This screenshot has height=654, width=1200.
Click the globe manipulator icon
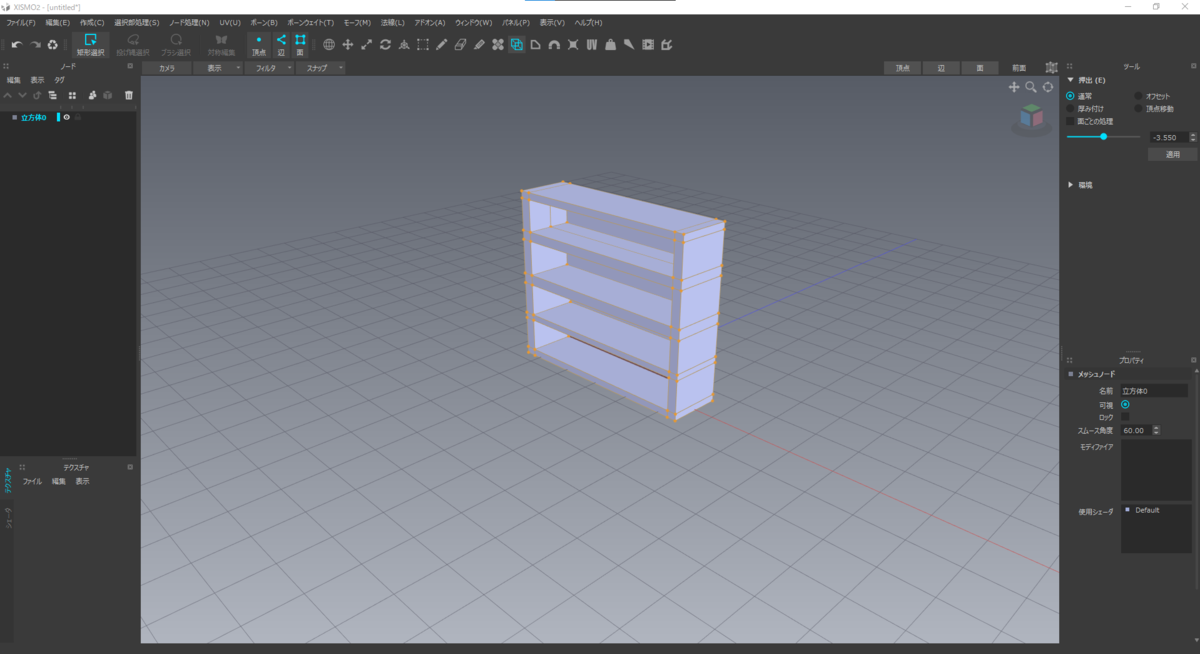coord(329,44)
